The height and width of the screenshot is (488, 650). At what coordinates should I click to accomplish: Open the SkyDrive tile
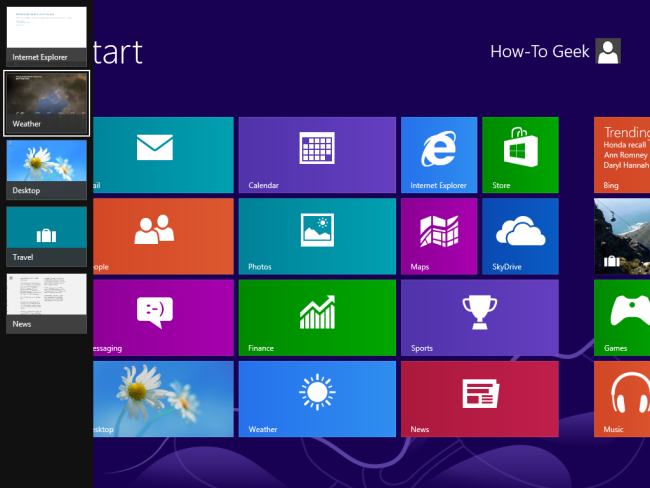pos(520,236)
